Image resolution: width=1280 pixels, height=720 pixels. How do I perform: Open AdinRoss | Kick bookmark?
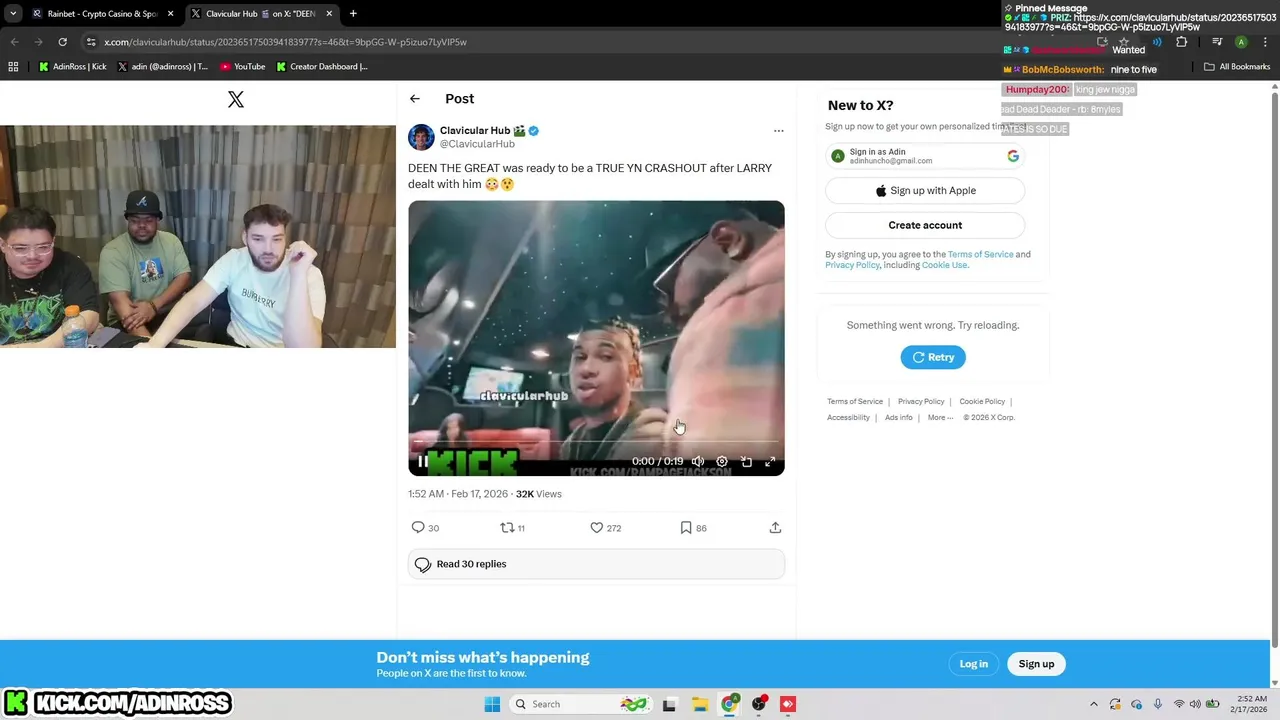coord(73,67)
